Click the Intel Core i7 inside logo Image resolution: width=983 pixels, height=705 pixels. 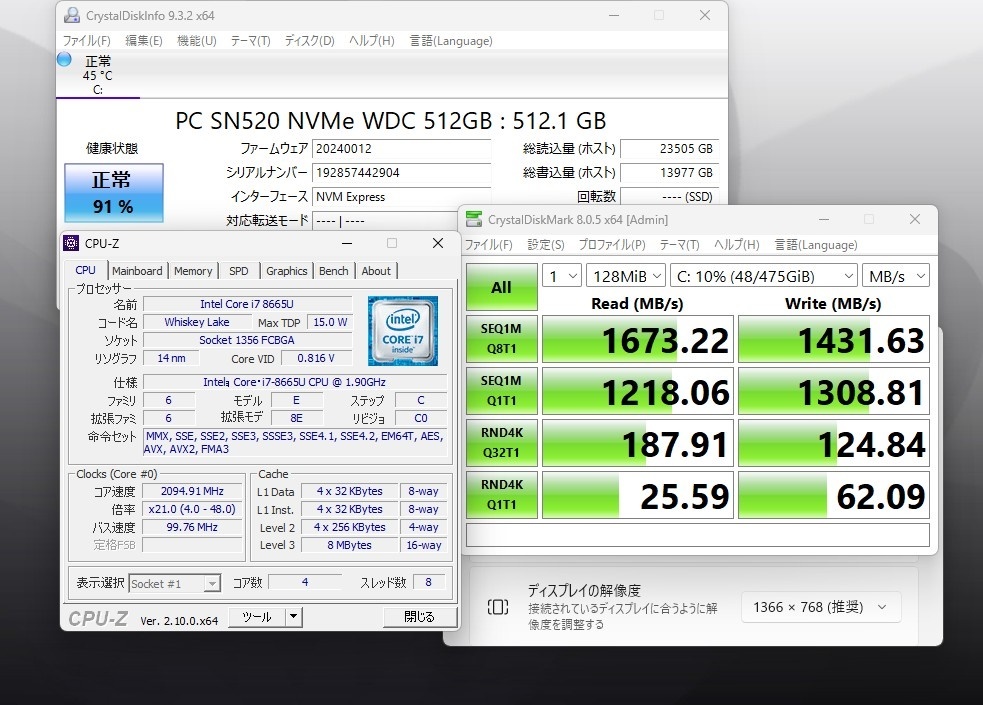pos(402,331)
